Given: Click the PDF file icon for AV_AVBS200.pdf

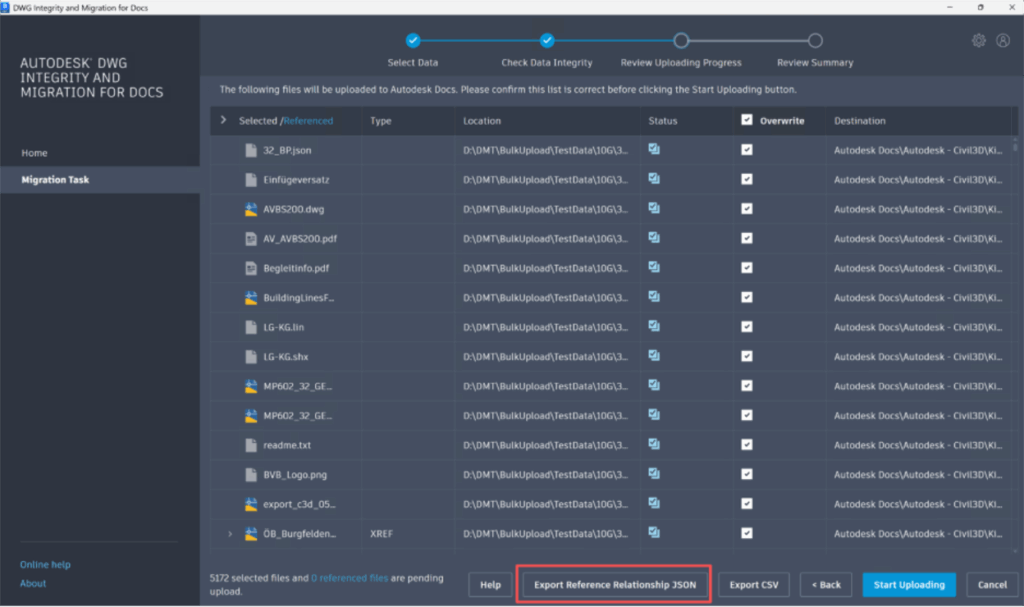Looking at the screenshot, I should coord(251,238).
